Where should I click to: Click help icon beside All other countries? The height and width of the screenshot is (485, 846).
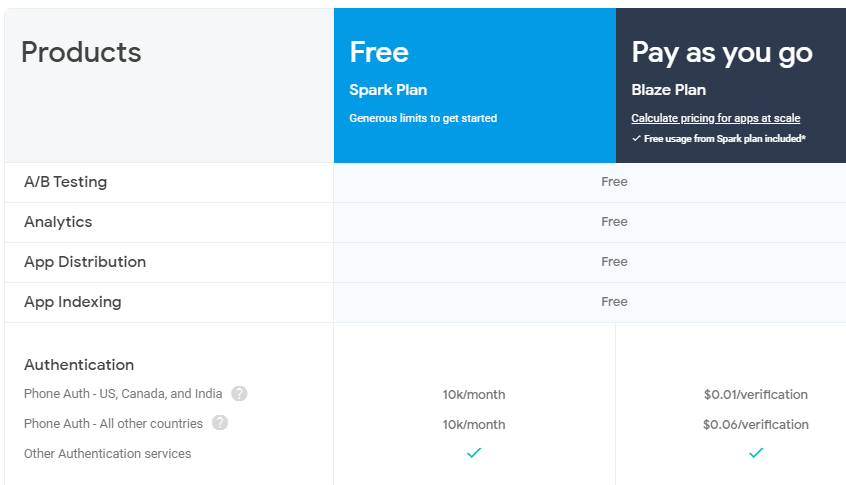(x=220, y=422)
